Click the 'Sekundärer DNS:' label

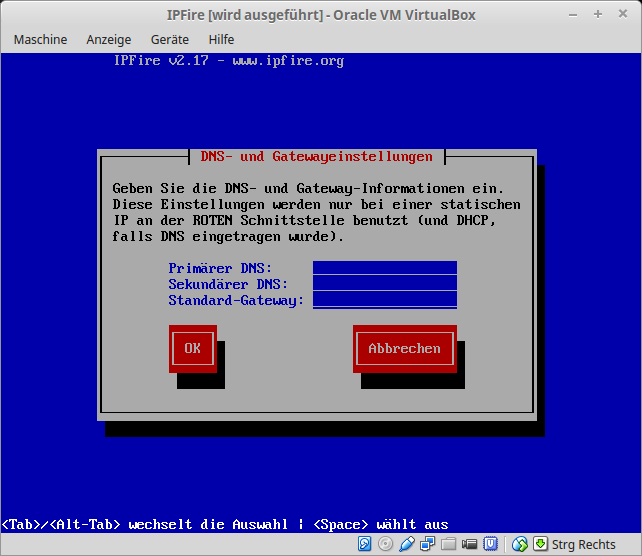[228, 284]
